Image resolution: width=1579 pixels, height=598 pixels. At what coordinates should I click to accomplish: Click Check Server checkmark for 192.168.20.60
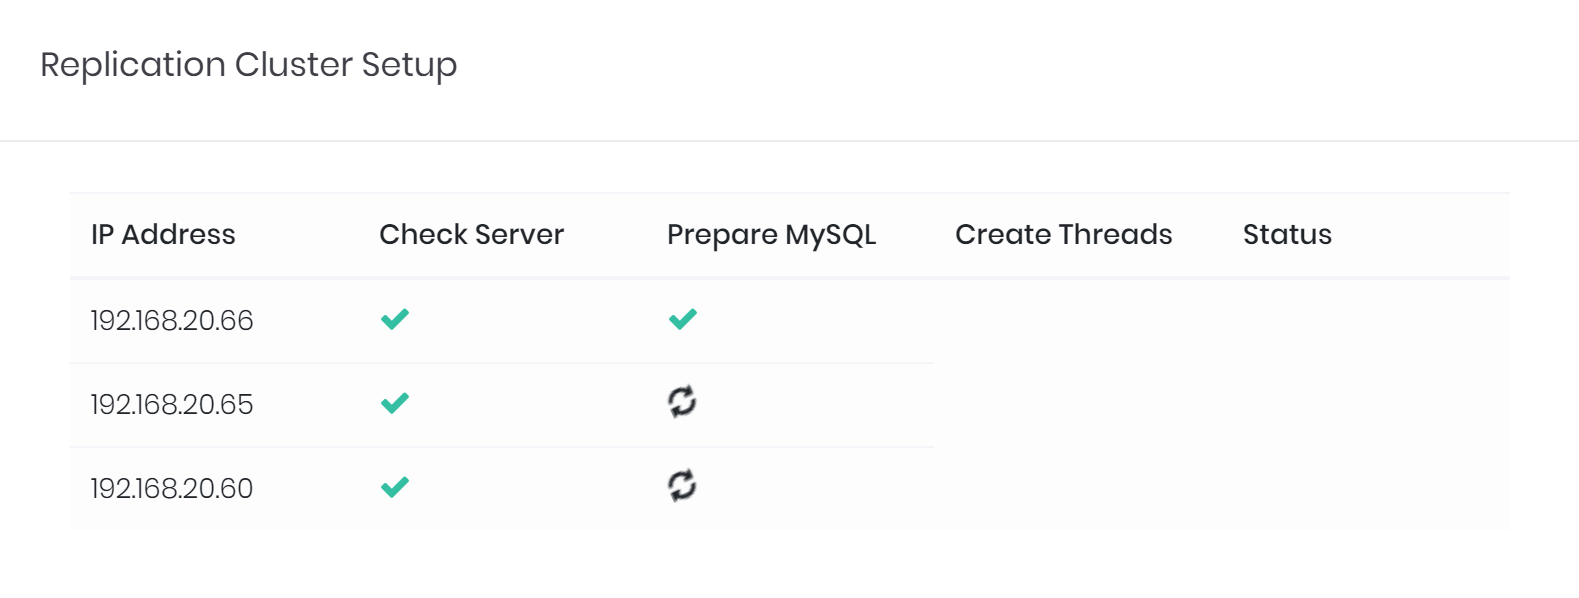coord(395,487)
